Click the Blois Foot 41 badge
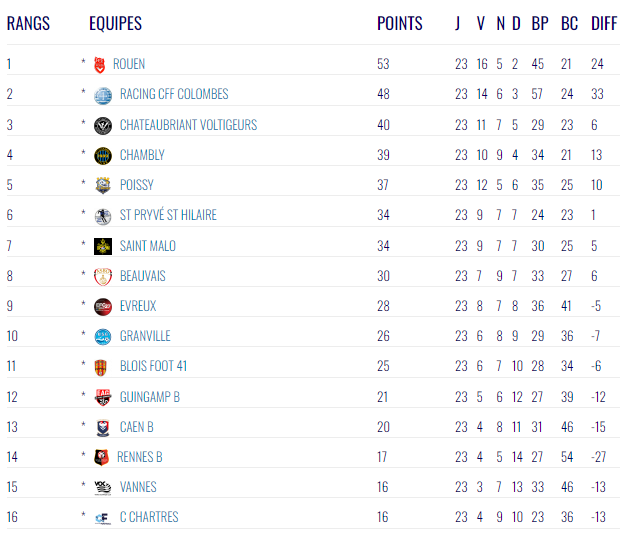 [x=103, y=366]
